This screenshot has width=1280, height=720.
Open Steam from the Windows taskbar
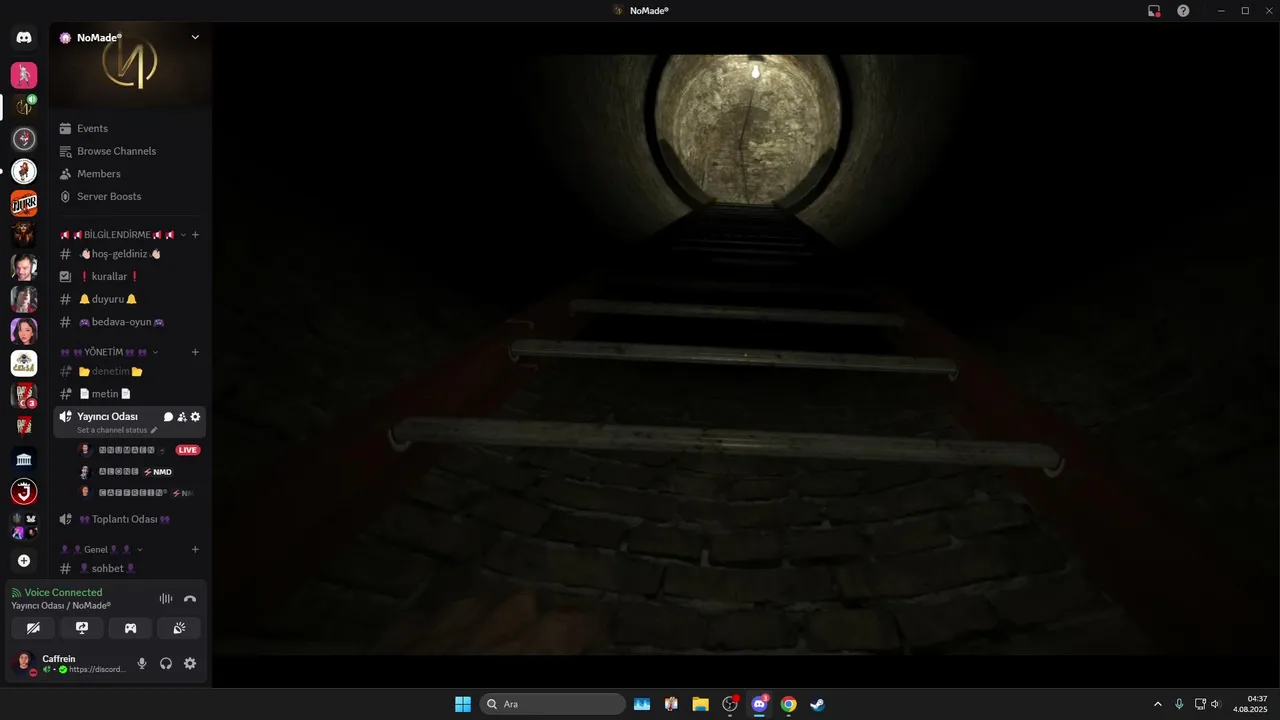[817, 704]
